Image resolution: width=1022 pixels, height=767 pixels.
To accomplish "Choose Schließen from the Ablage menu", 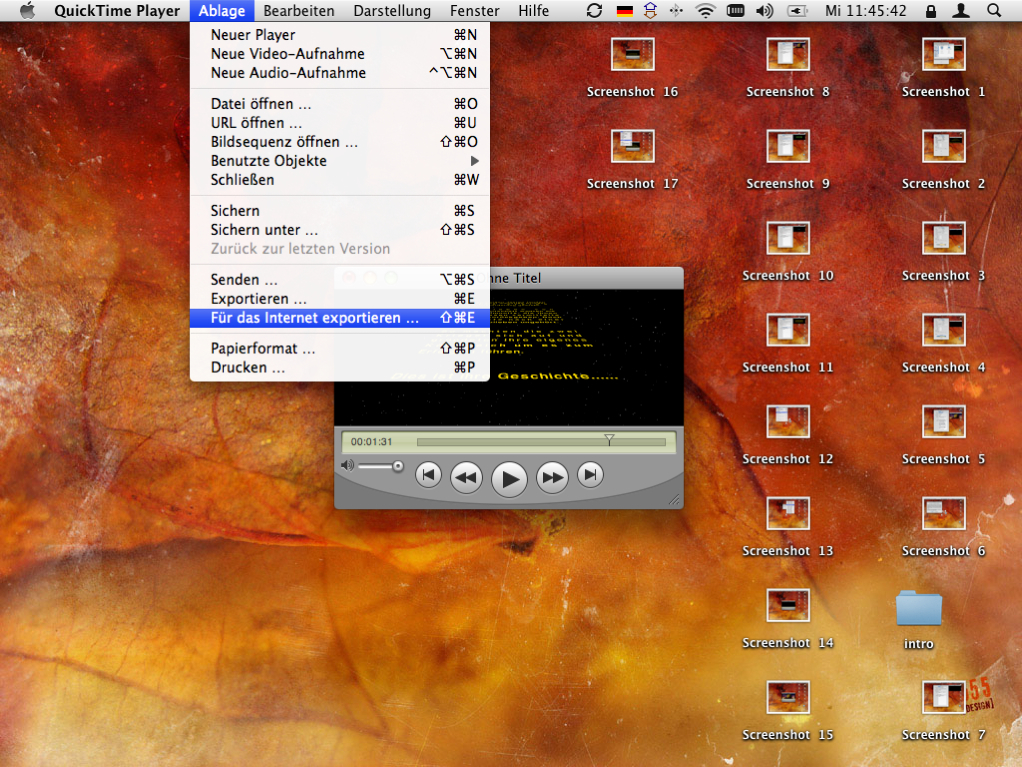I will click(340, 179).
